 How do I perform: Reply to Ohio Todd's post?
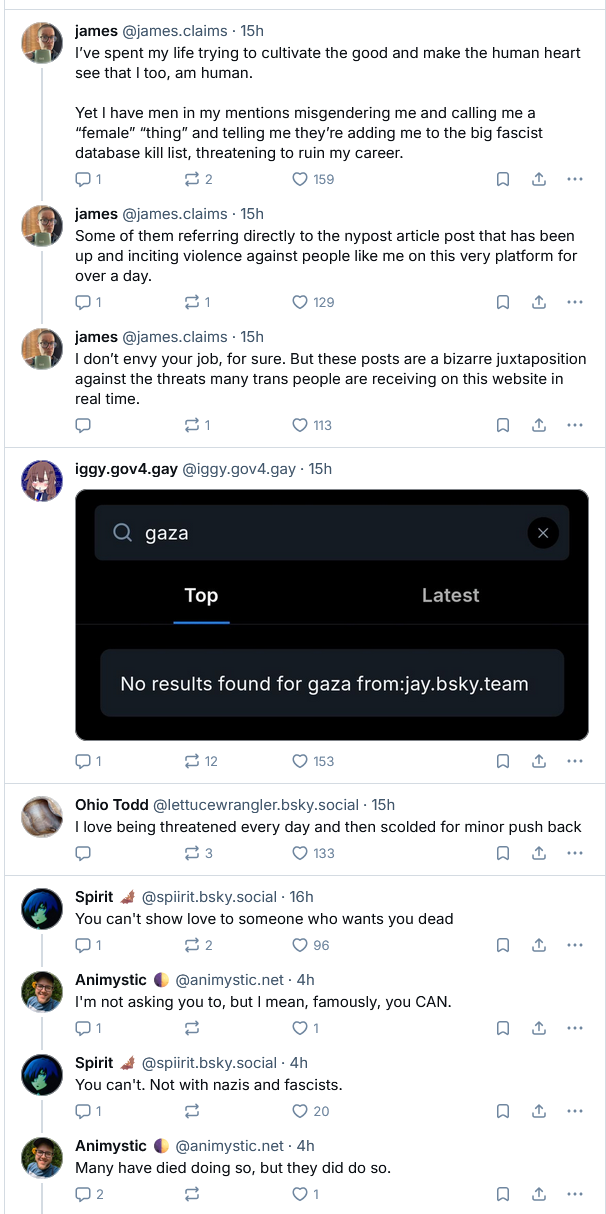83,853
